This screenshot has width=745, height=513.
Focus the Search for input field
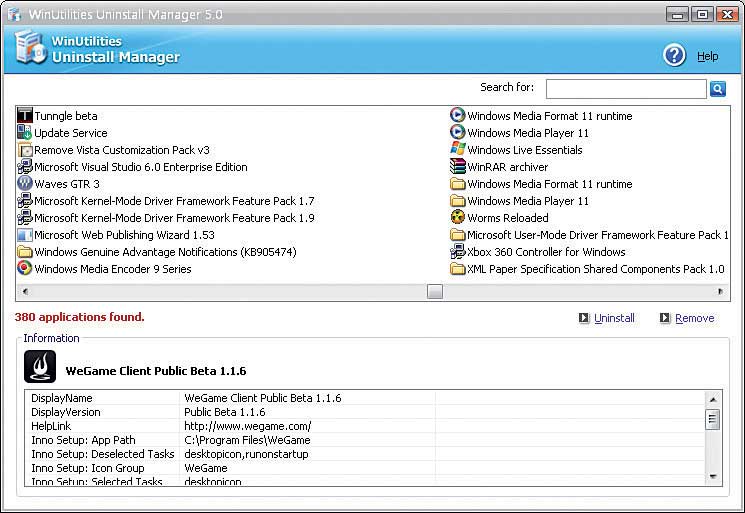pyautogui.click(x=626, y=89)
